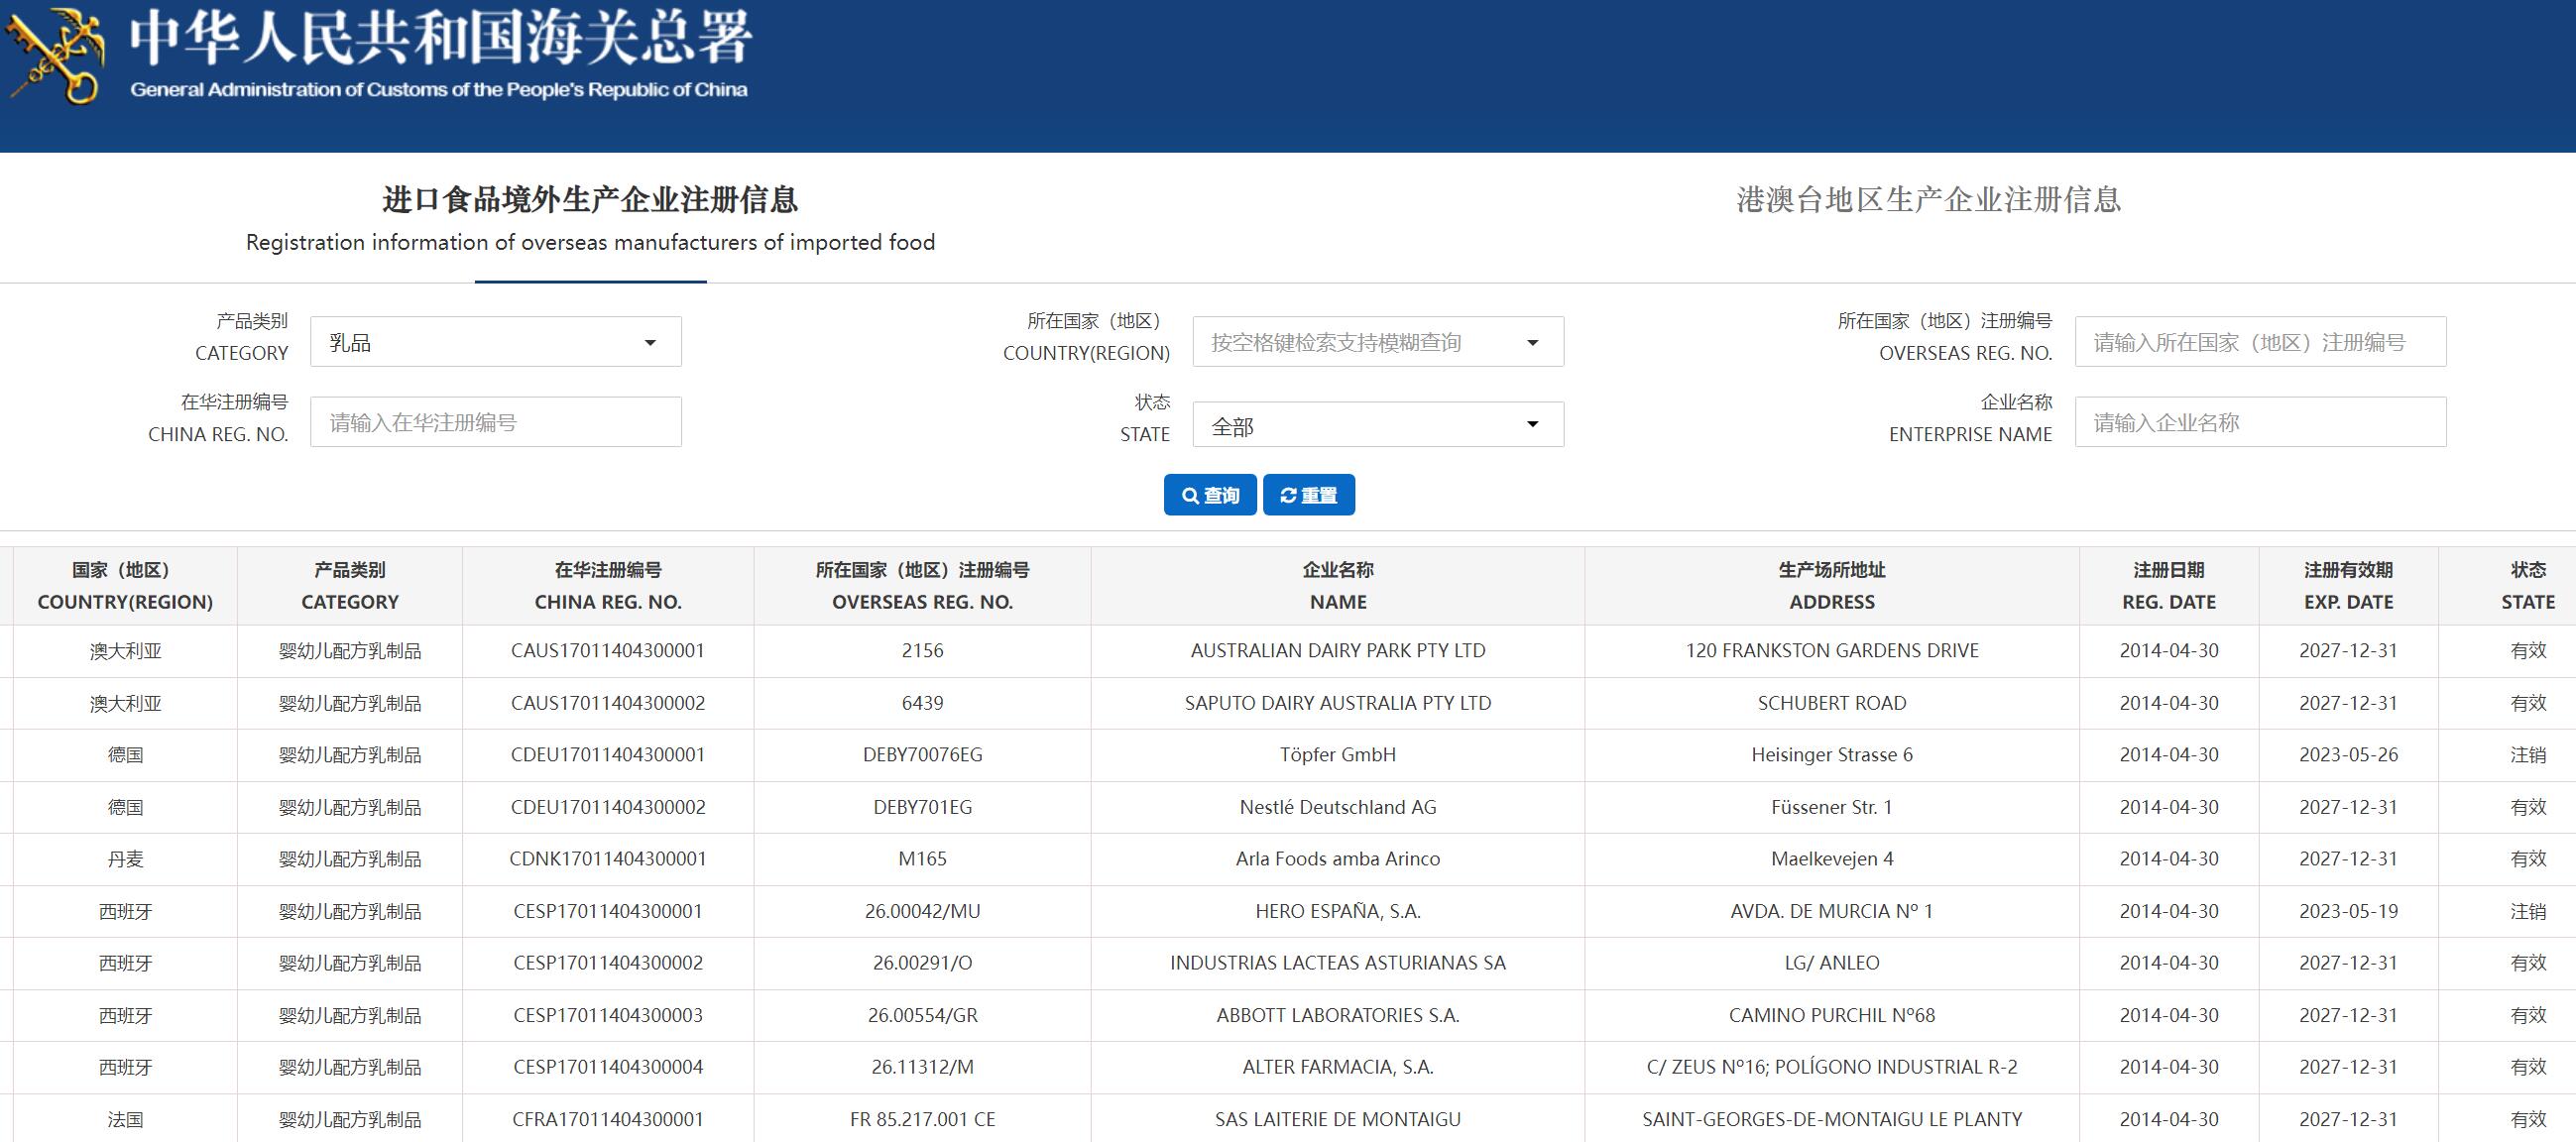Click overseas number DEBY701EG
This screenshot has width=2576, height=1142.
[x=922, y=807]
